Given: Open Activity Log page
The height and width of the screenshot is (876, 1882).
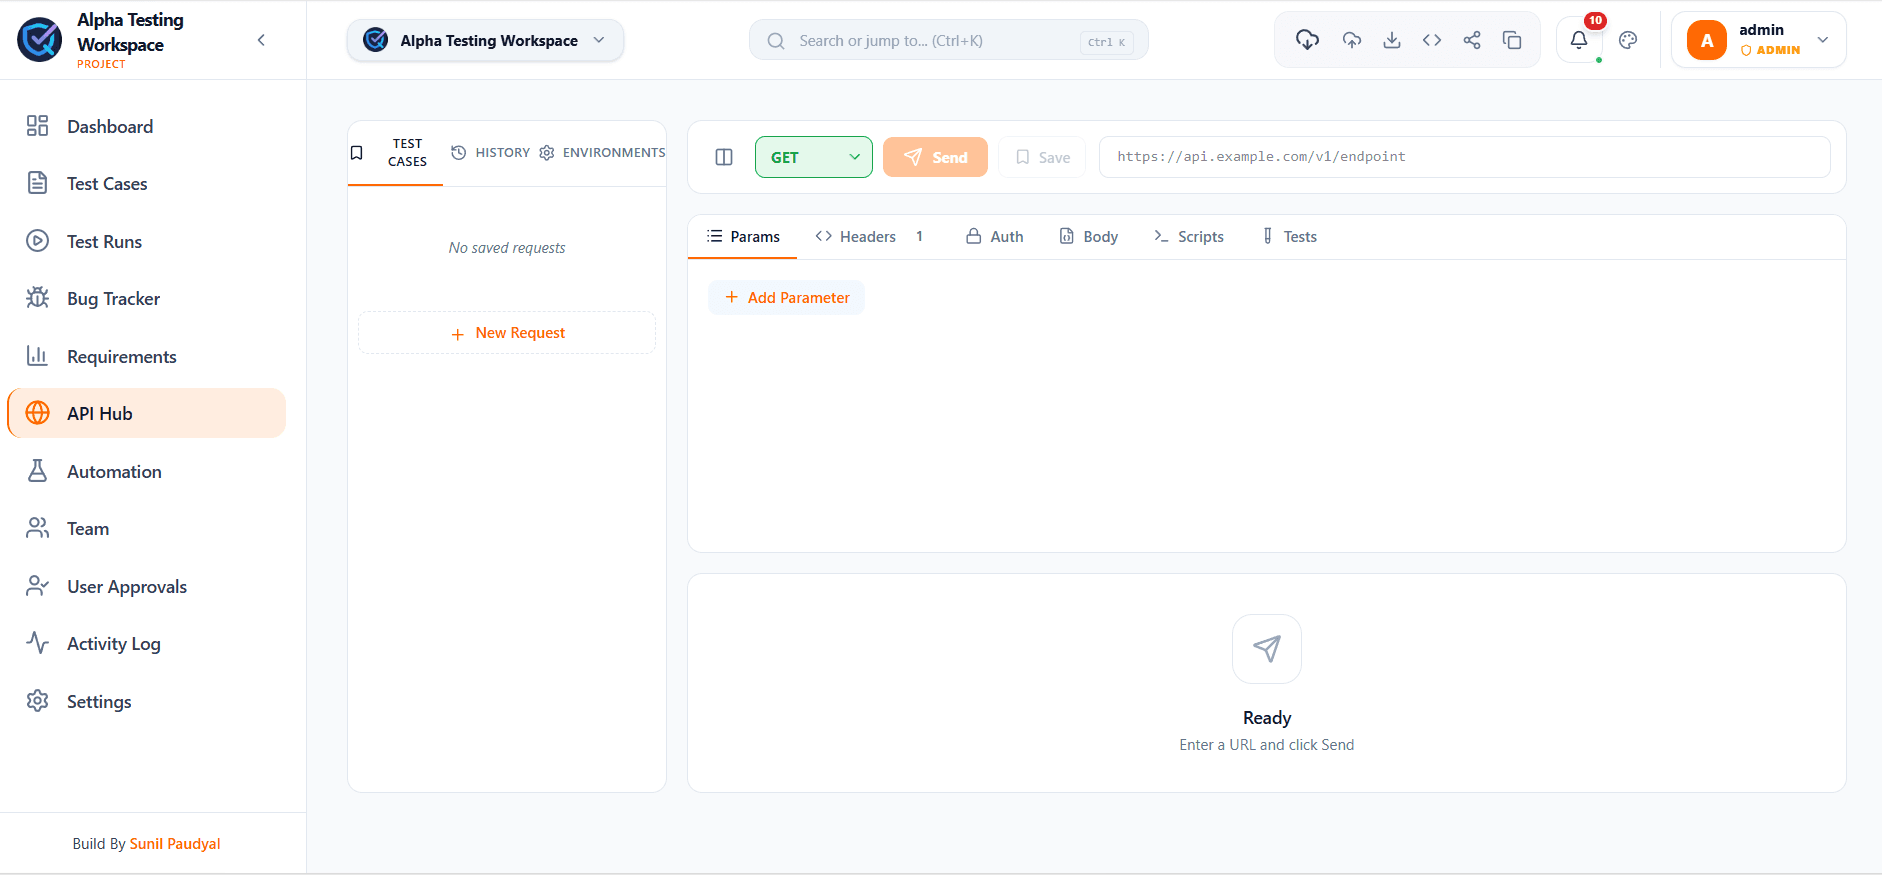Looking at the screenshot, I should (x=146, y=644).
